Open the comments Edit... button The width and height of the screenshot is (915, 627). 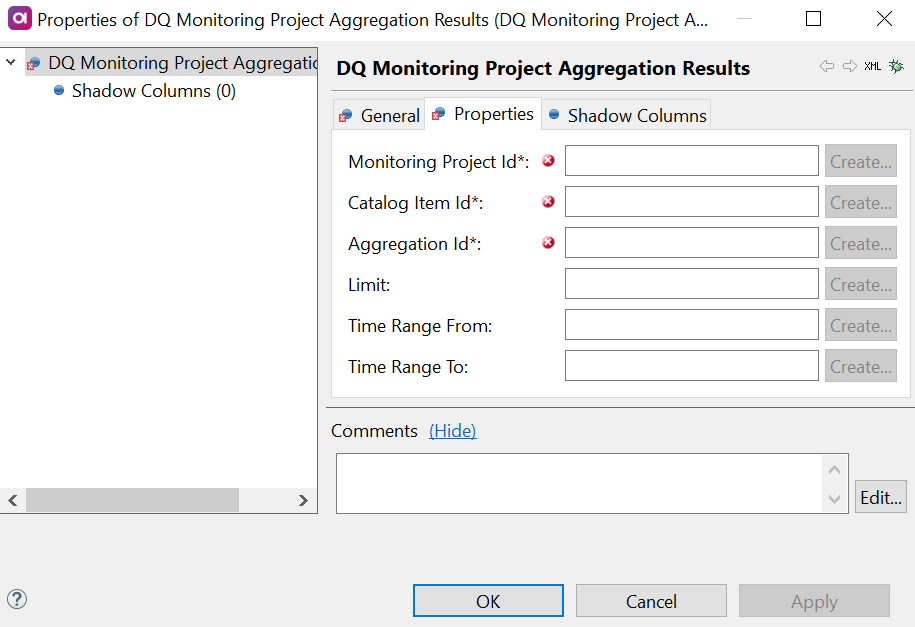click(880, 497)
